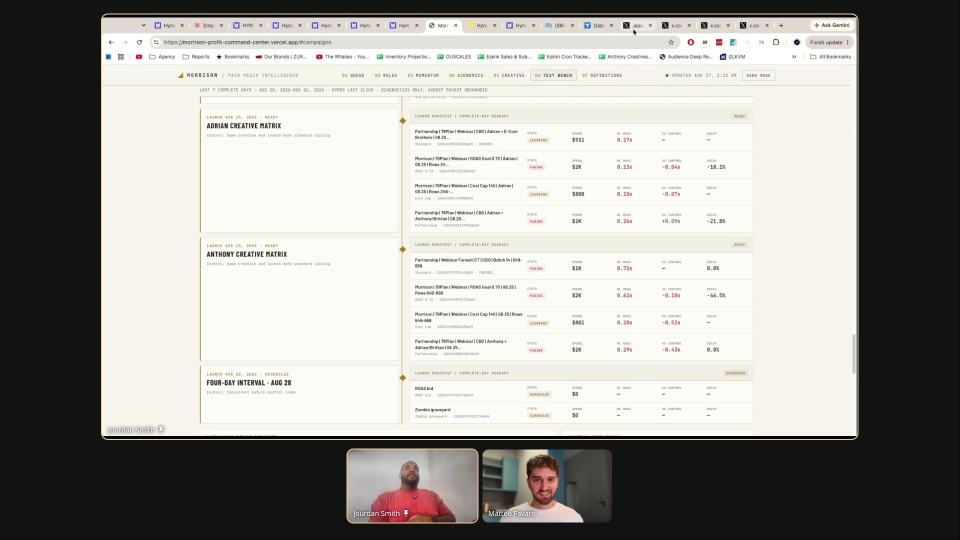Open the Eskiin Sales & Sub bookmark

point(504,57)
